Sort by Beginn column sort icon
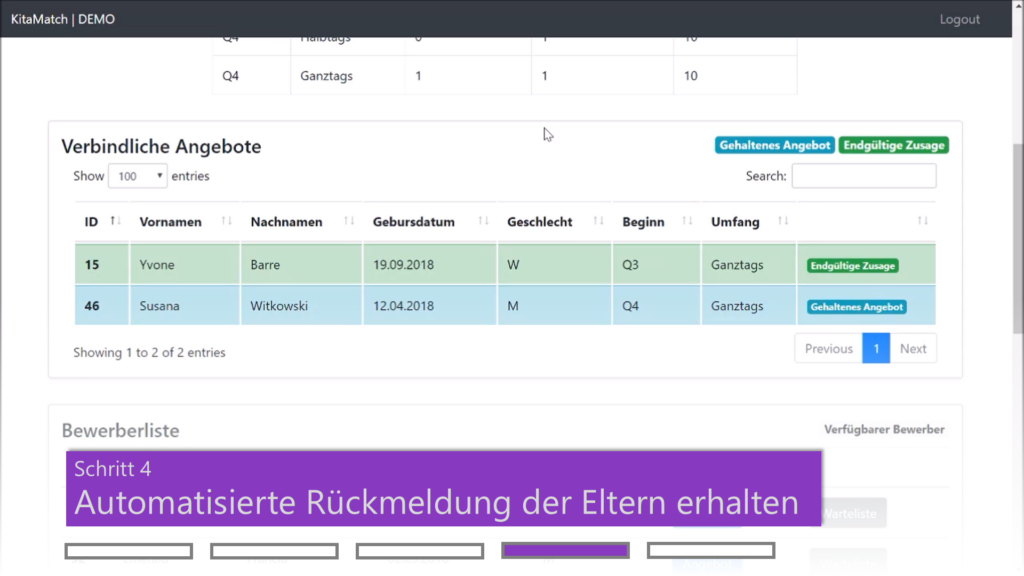This screenshot has height=576, width=1024. (x=687, y=221)
